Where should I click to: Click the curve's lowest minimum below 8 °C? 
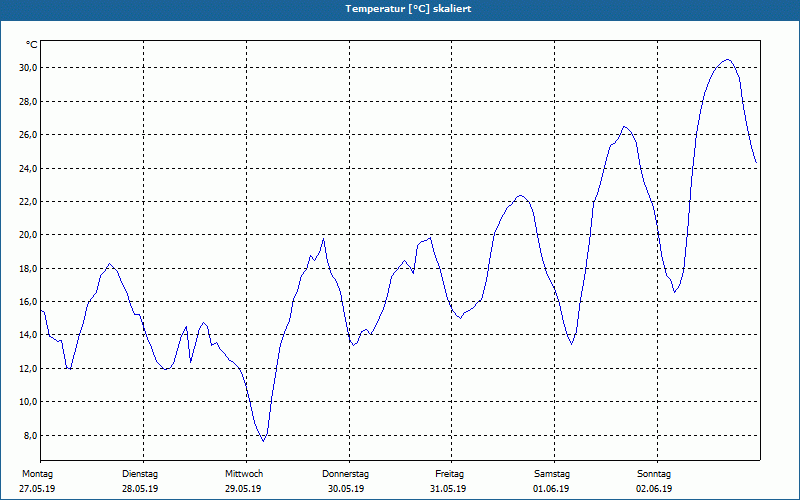263,441
